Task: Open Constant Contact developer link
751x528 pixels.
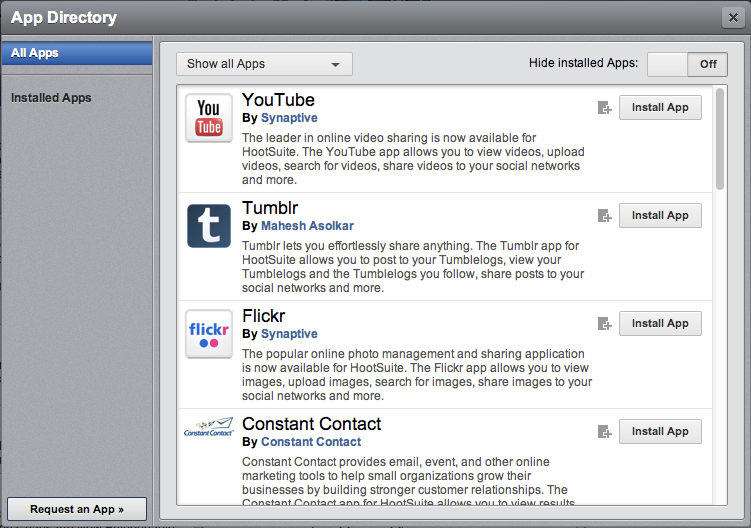Action: point(311,442)
